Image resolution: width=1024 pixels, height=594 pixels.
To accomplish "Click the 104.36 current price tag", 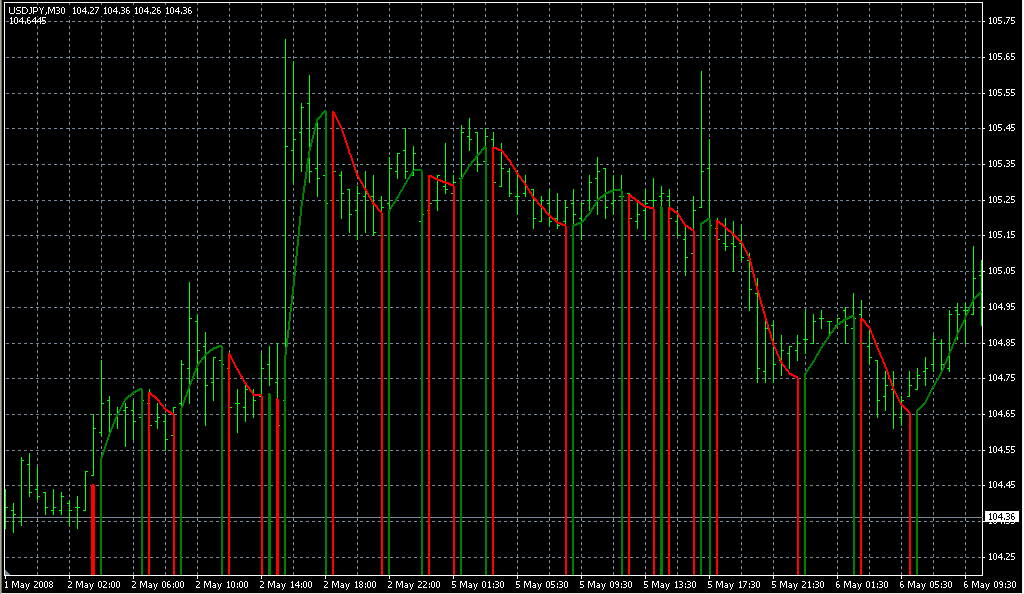I will pyautogui.click(x=1001, y=517).
